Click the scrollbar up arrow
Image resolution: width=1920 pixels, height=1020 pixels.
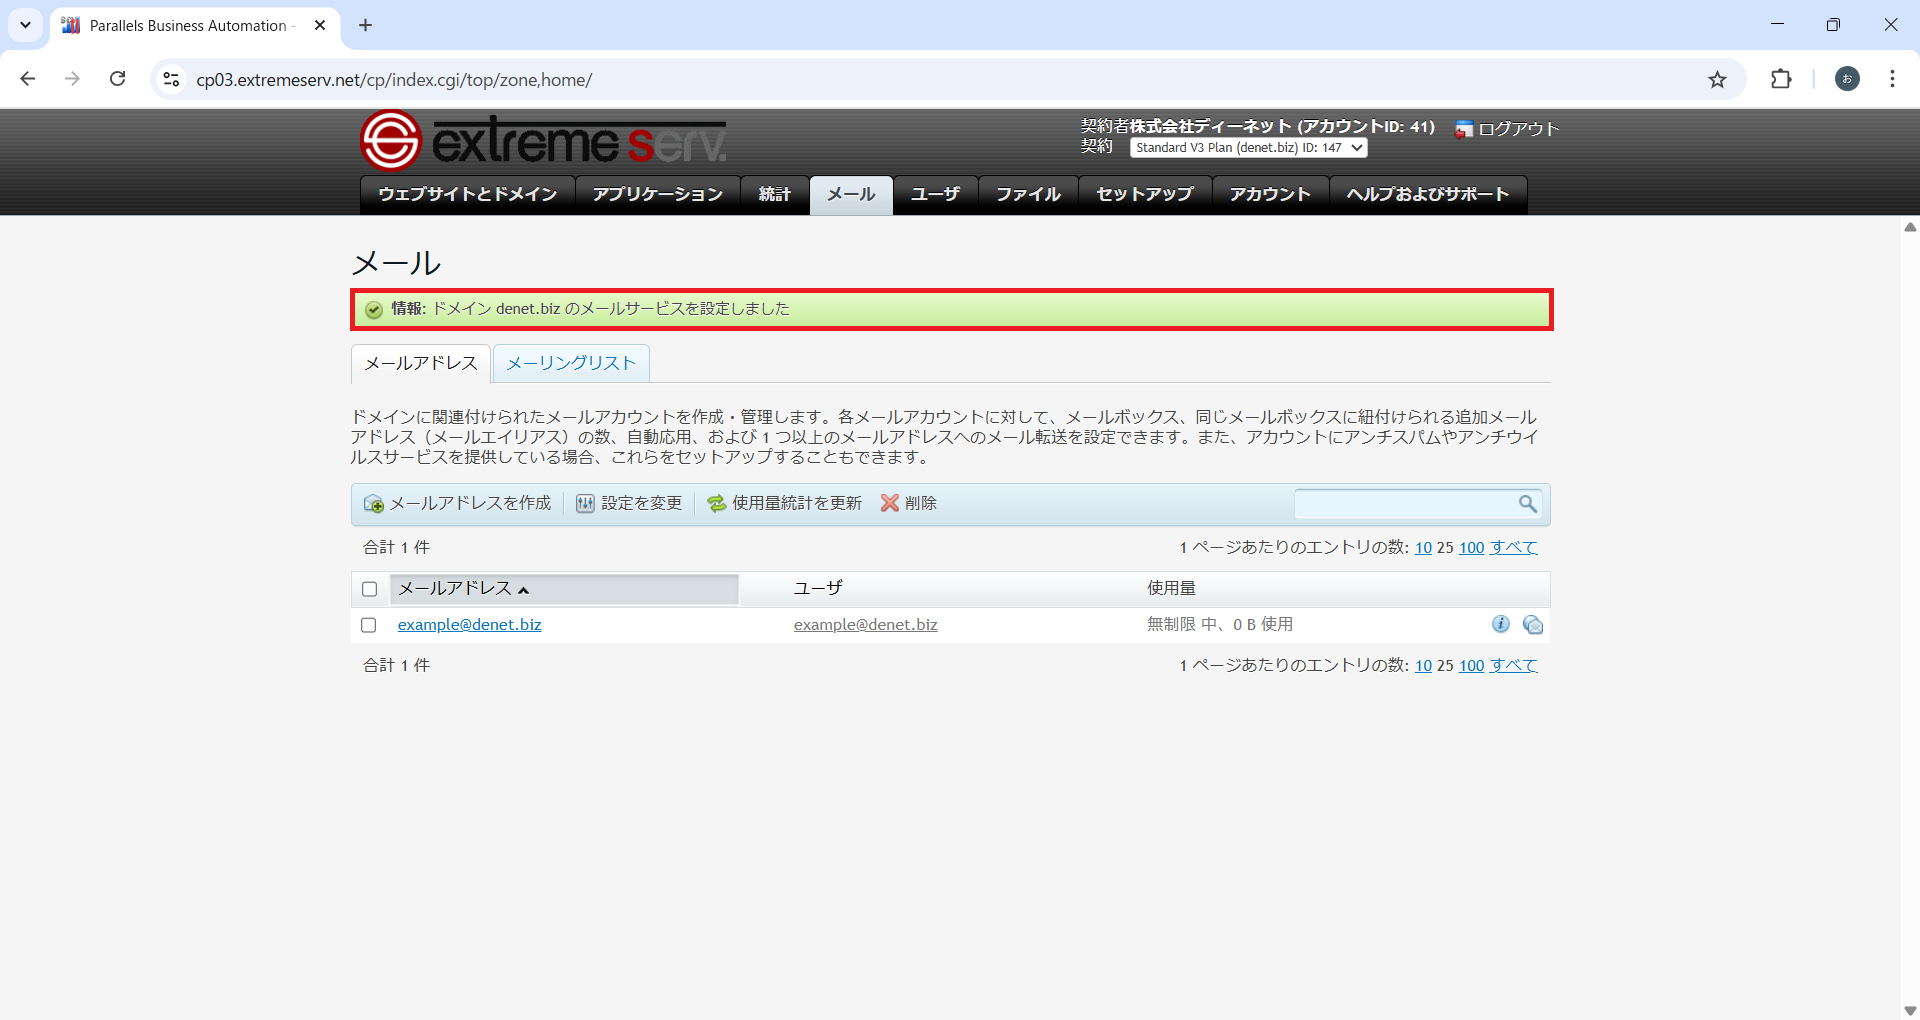pyautogui.click(x=1910, y=227)
